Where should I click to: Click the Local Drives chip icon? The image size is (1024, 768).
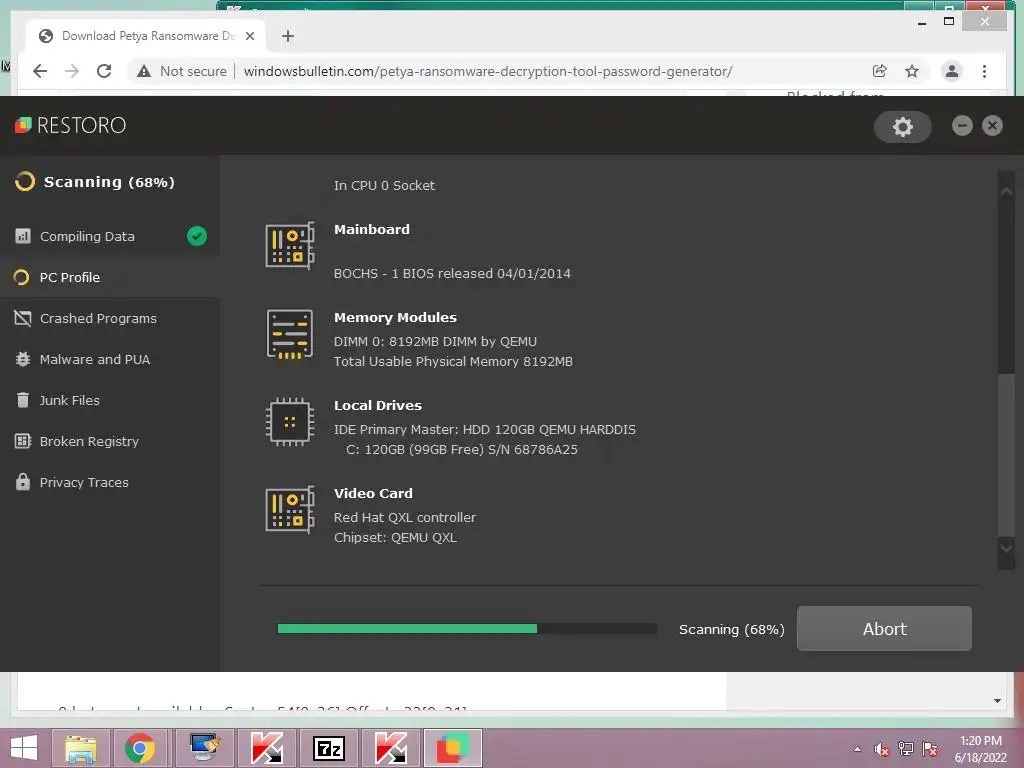click(290, 422)
